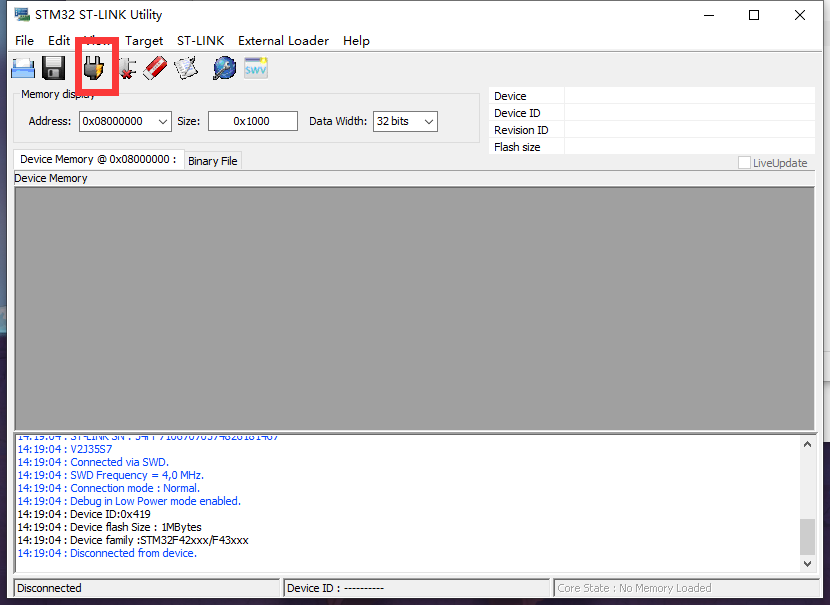Click the 'Device ID' label in device info panel
Screen dimensions: 830x605
click(517, 113)
